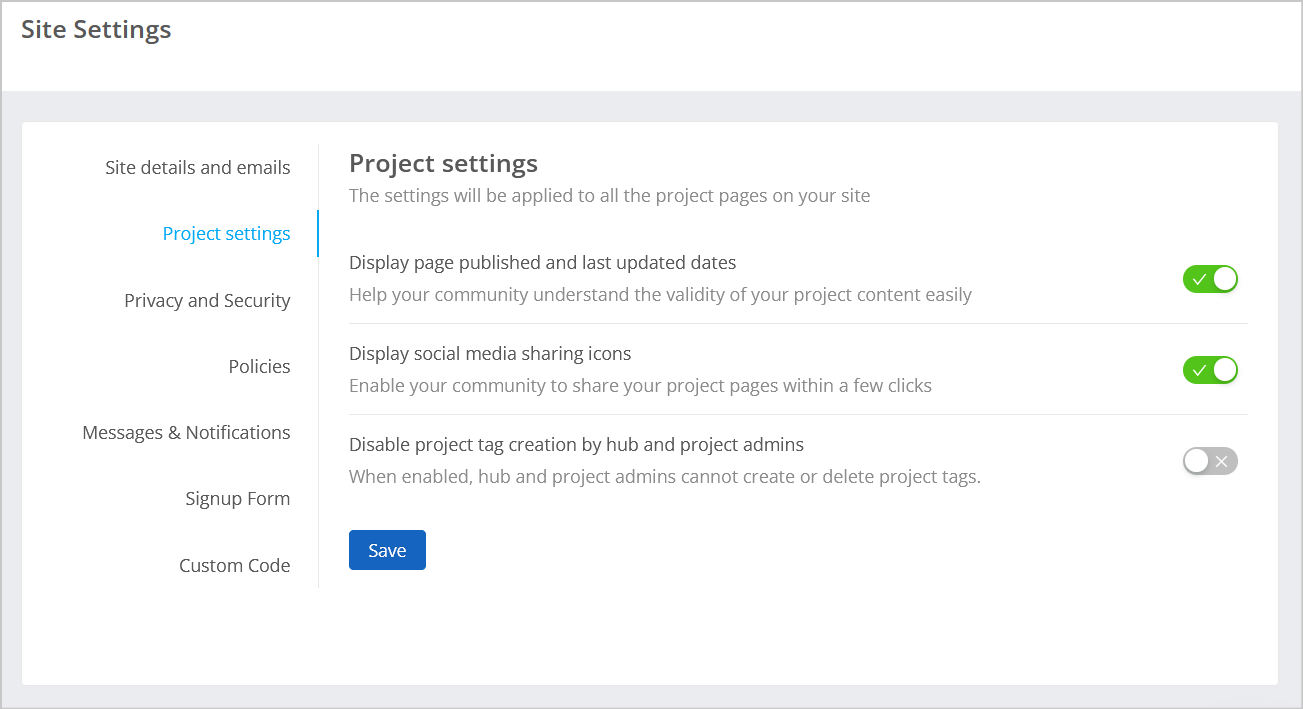Image resolution: width=1303 pixels, height=709 pixels.
Task: Click the Save button
Action: pos(387,550)
